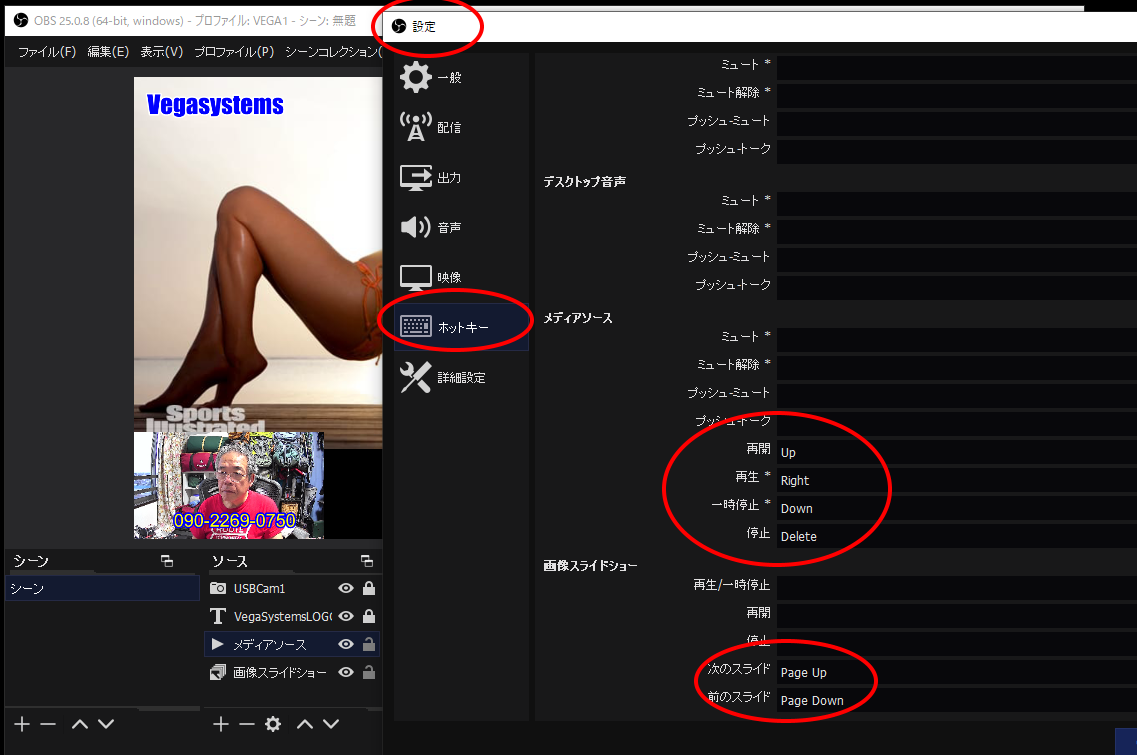1137x755 pixels.
Task: Open the シーンコレクション menu
Action: coord(334,52)
